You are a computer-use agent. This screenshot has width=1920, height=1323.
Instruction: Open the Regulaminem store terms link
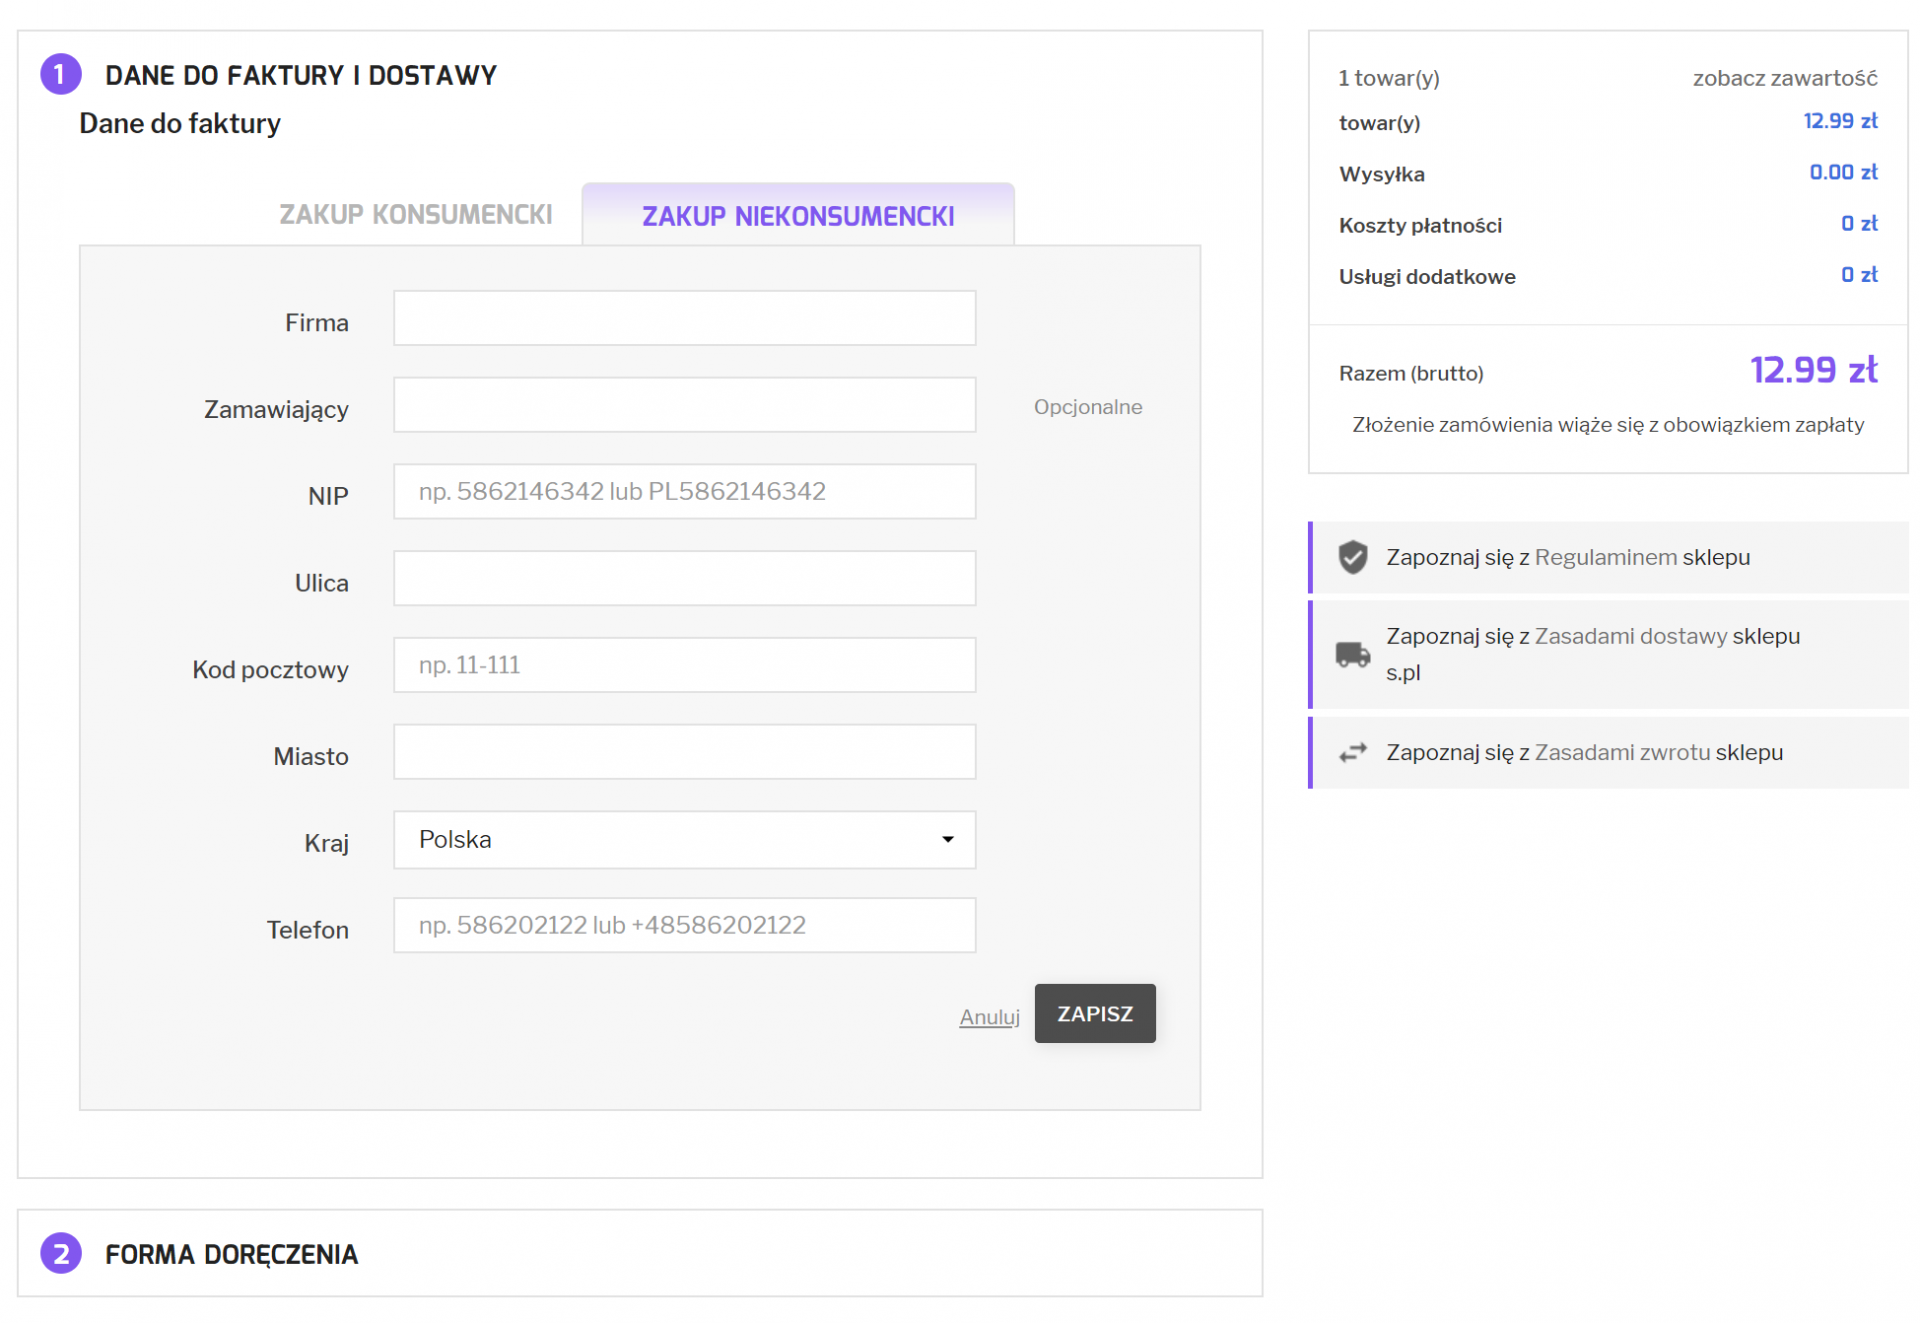click(1605, 557)
